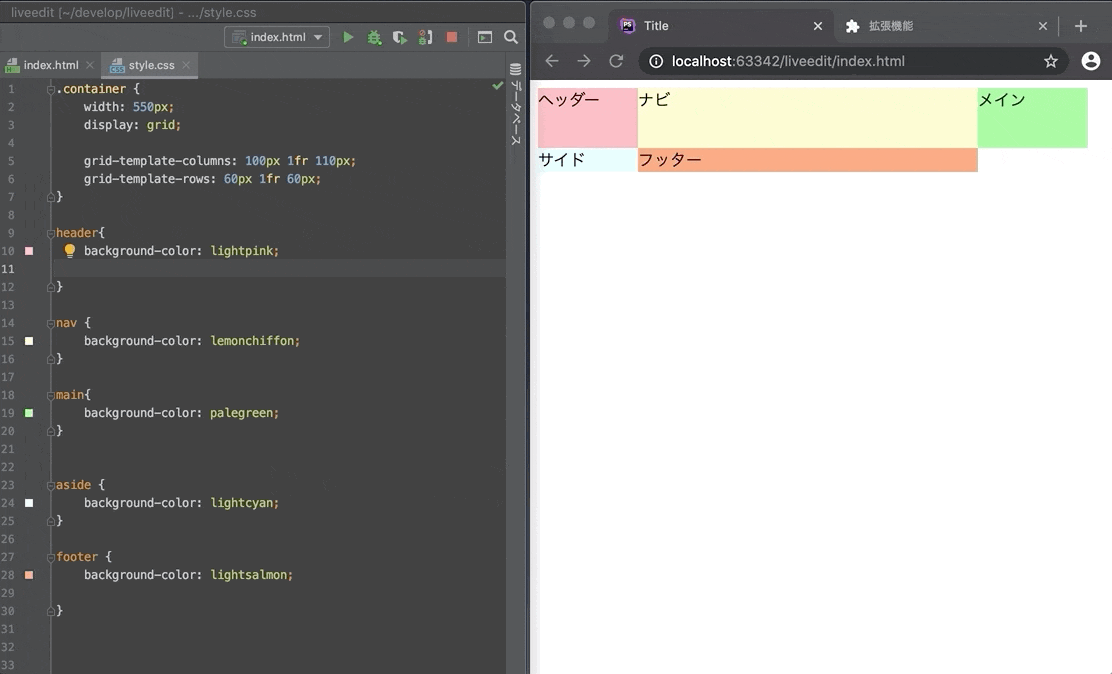1112x674 pixels.
Task: Click the toolbar icon left of the Stop button
Action: 425,37
